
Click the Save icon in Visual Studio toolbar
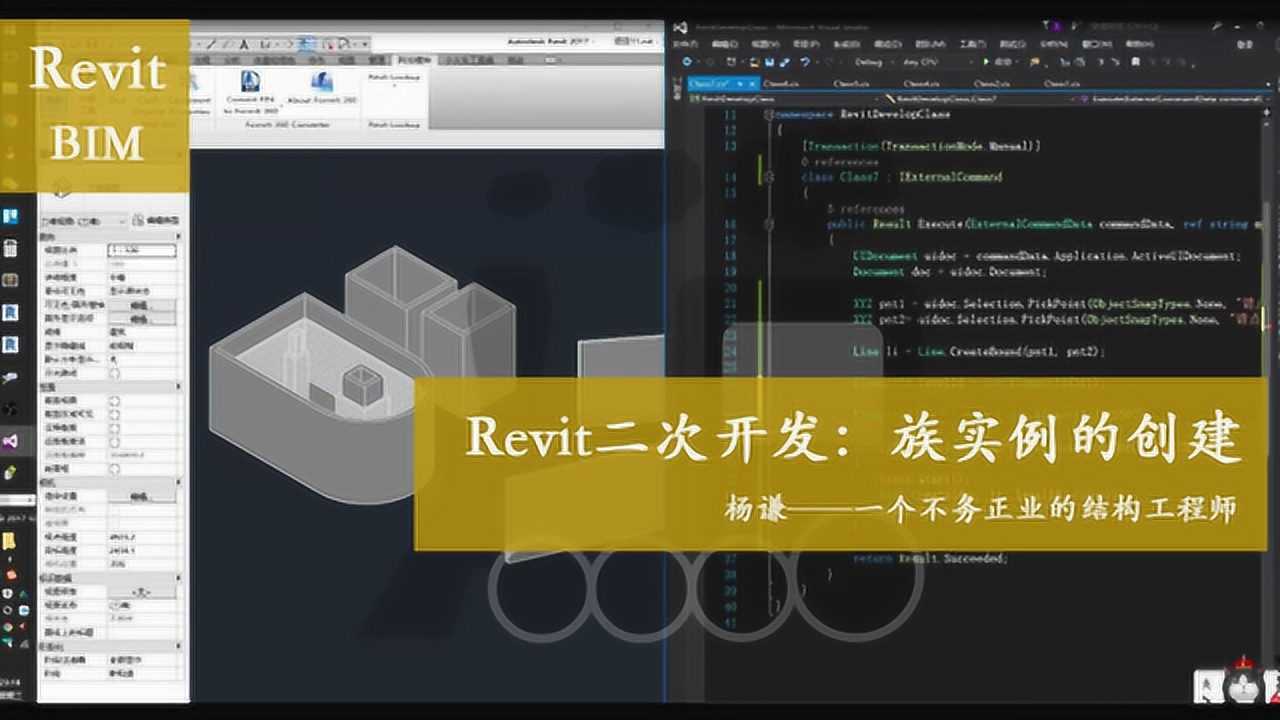pos(770,61)
